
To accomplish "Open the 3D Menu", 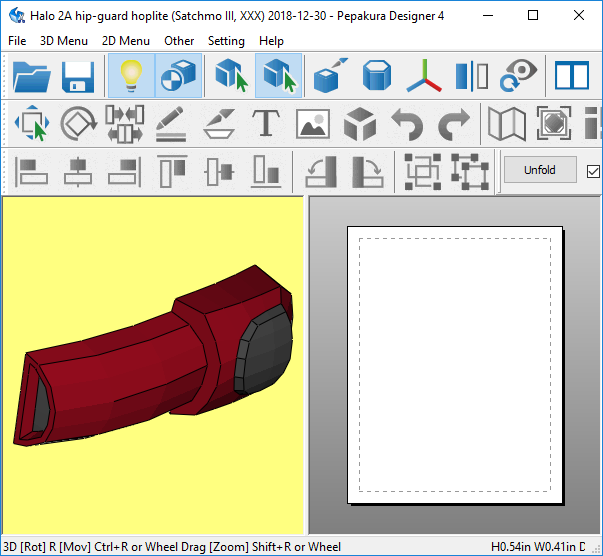I will pos(64,41).
